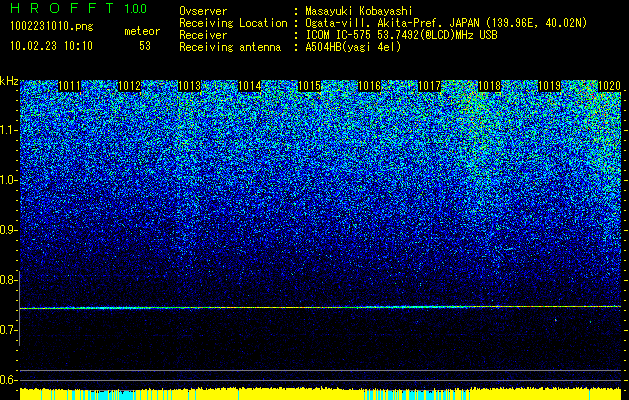Click the Receiver label

coord(203,35)
